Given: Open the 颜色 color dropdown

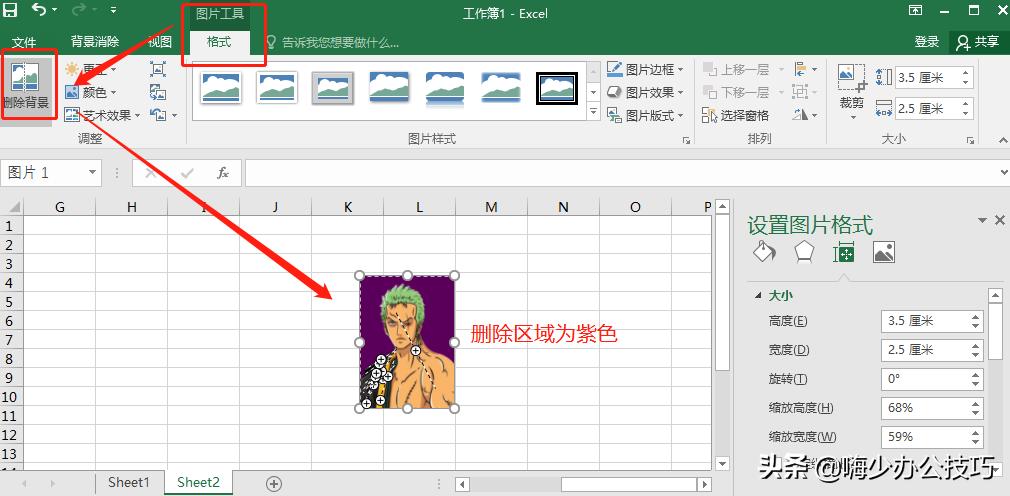Looking at the screenshot, I should 91,92.
